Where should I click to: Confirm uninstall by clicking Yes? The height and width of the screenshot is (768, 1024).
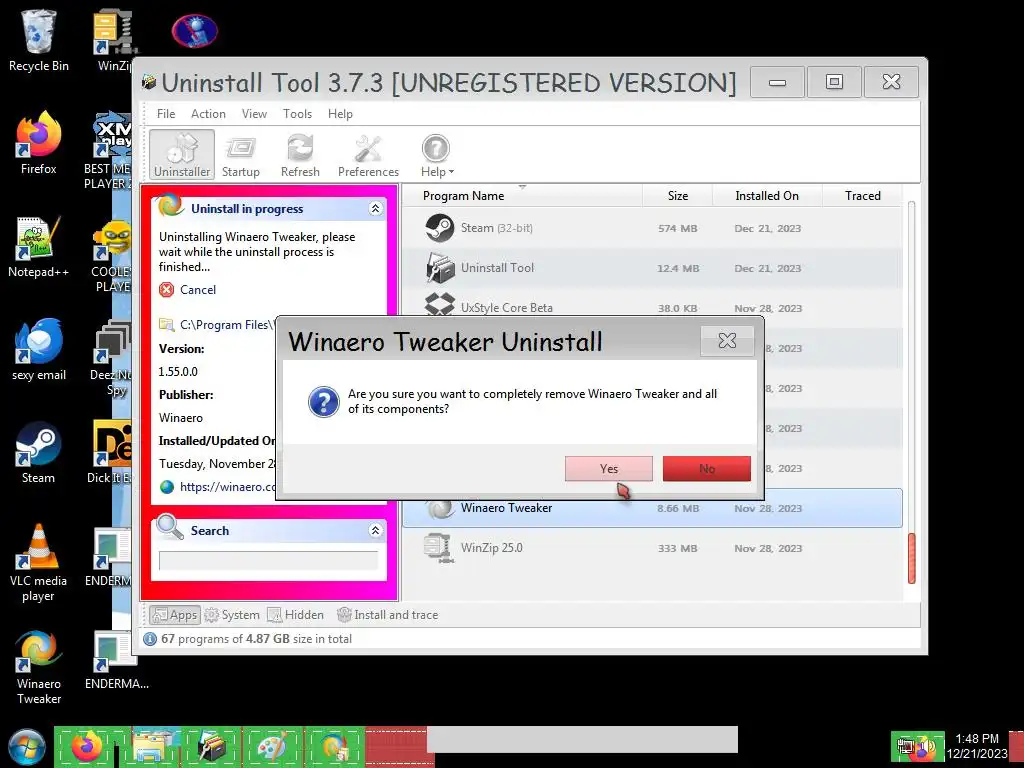tap(609, 468)
